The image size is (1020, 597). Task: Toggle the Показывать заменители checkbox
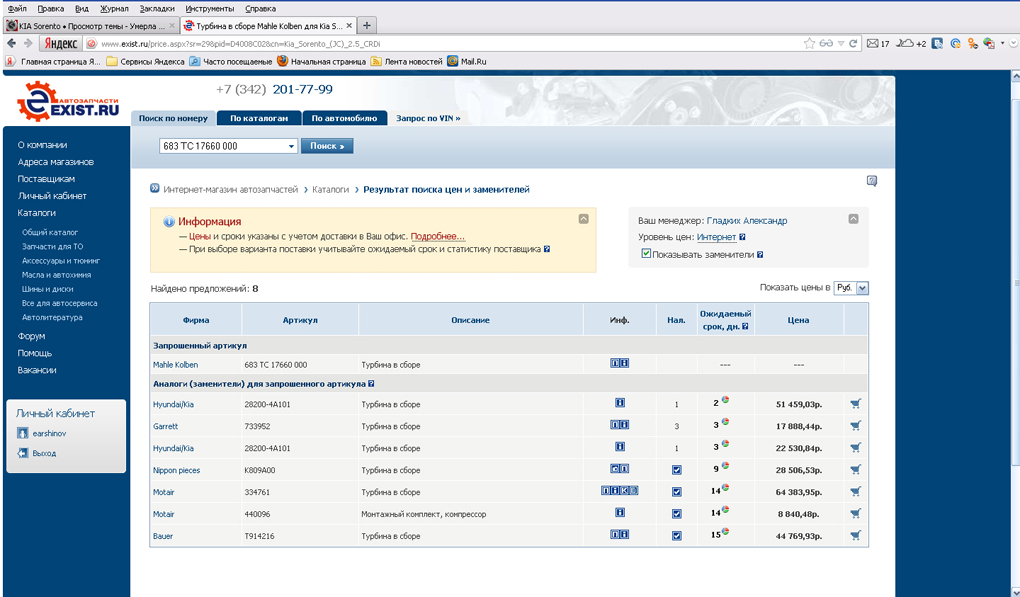point(646,254)
